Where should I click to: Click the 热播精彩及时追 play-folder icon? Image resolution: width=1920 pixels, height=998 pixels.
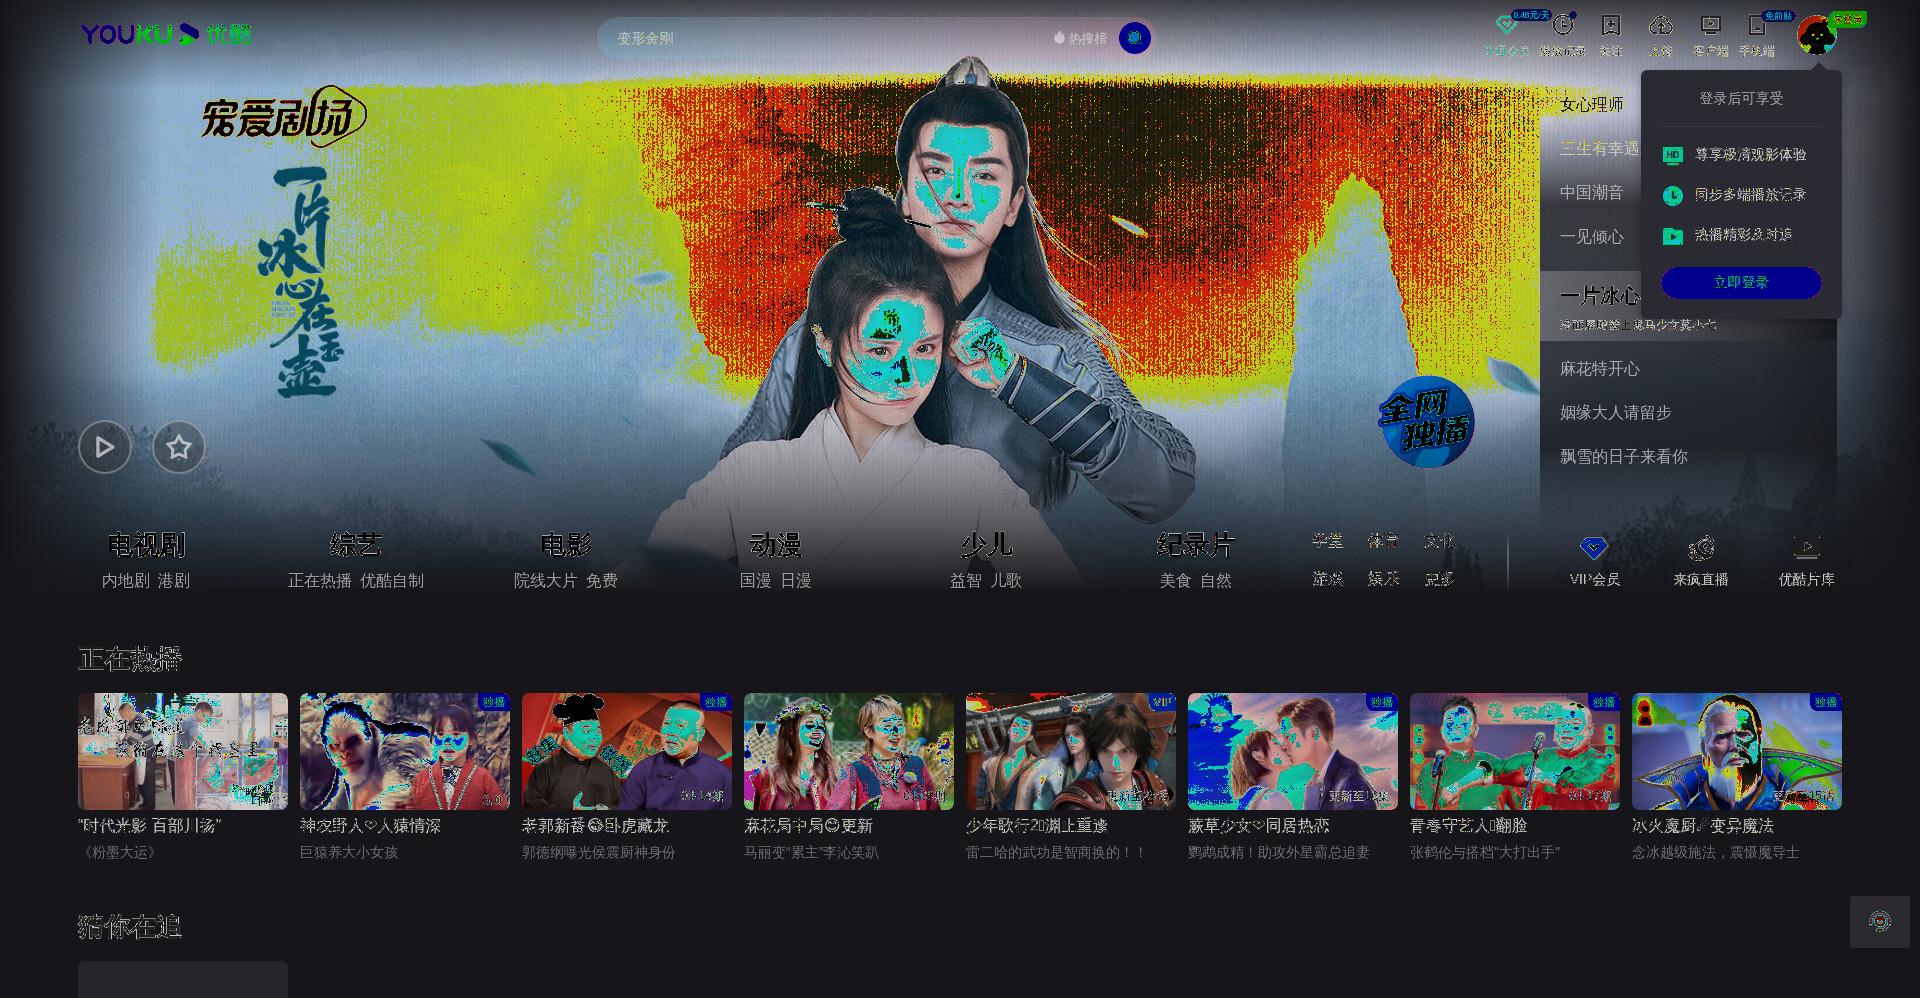point(1672,236)
